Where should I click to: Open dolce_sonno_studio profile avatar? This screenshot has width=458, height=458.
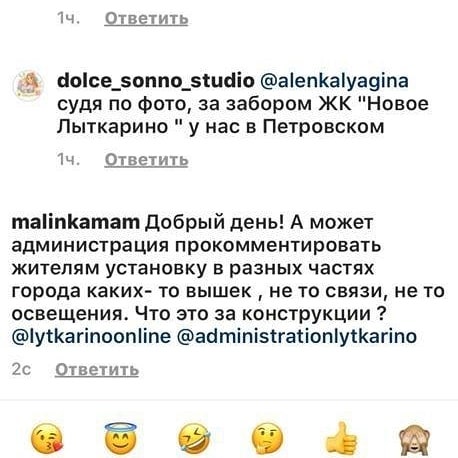point(28,85)
